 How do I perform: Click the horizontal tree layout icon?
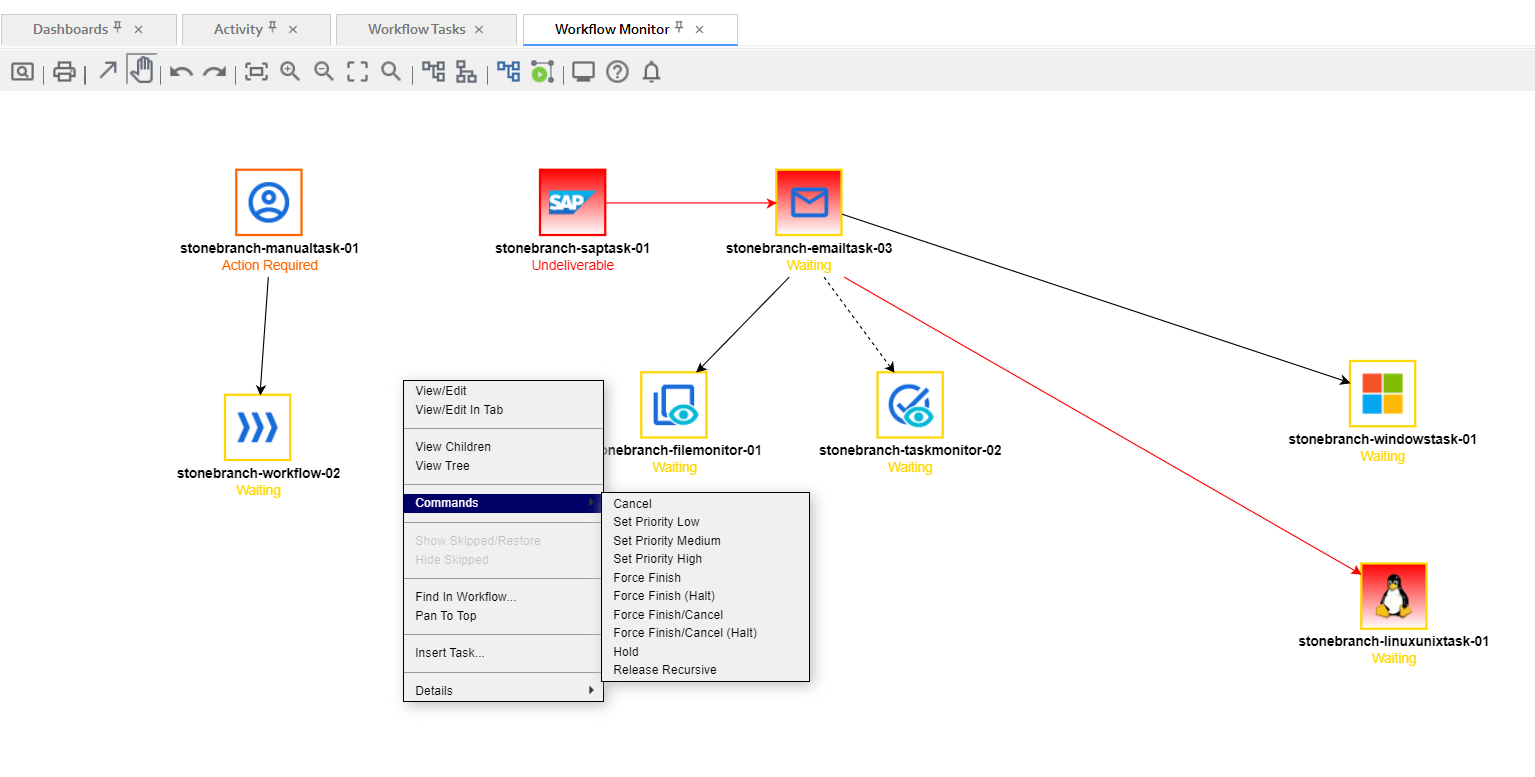433,72
